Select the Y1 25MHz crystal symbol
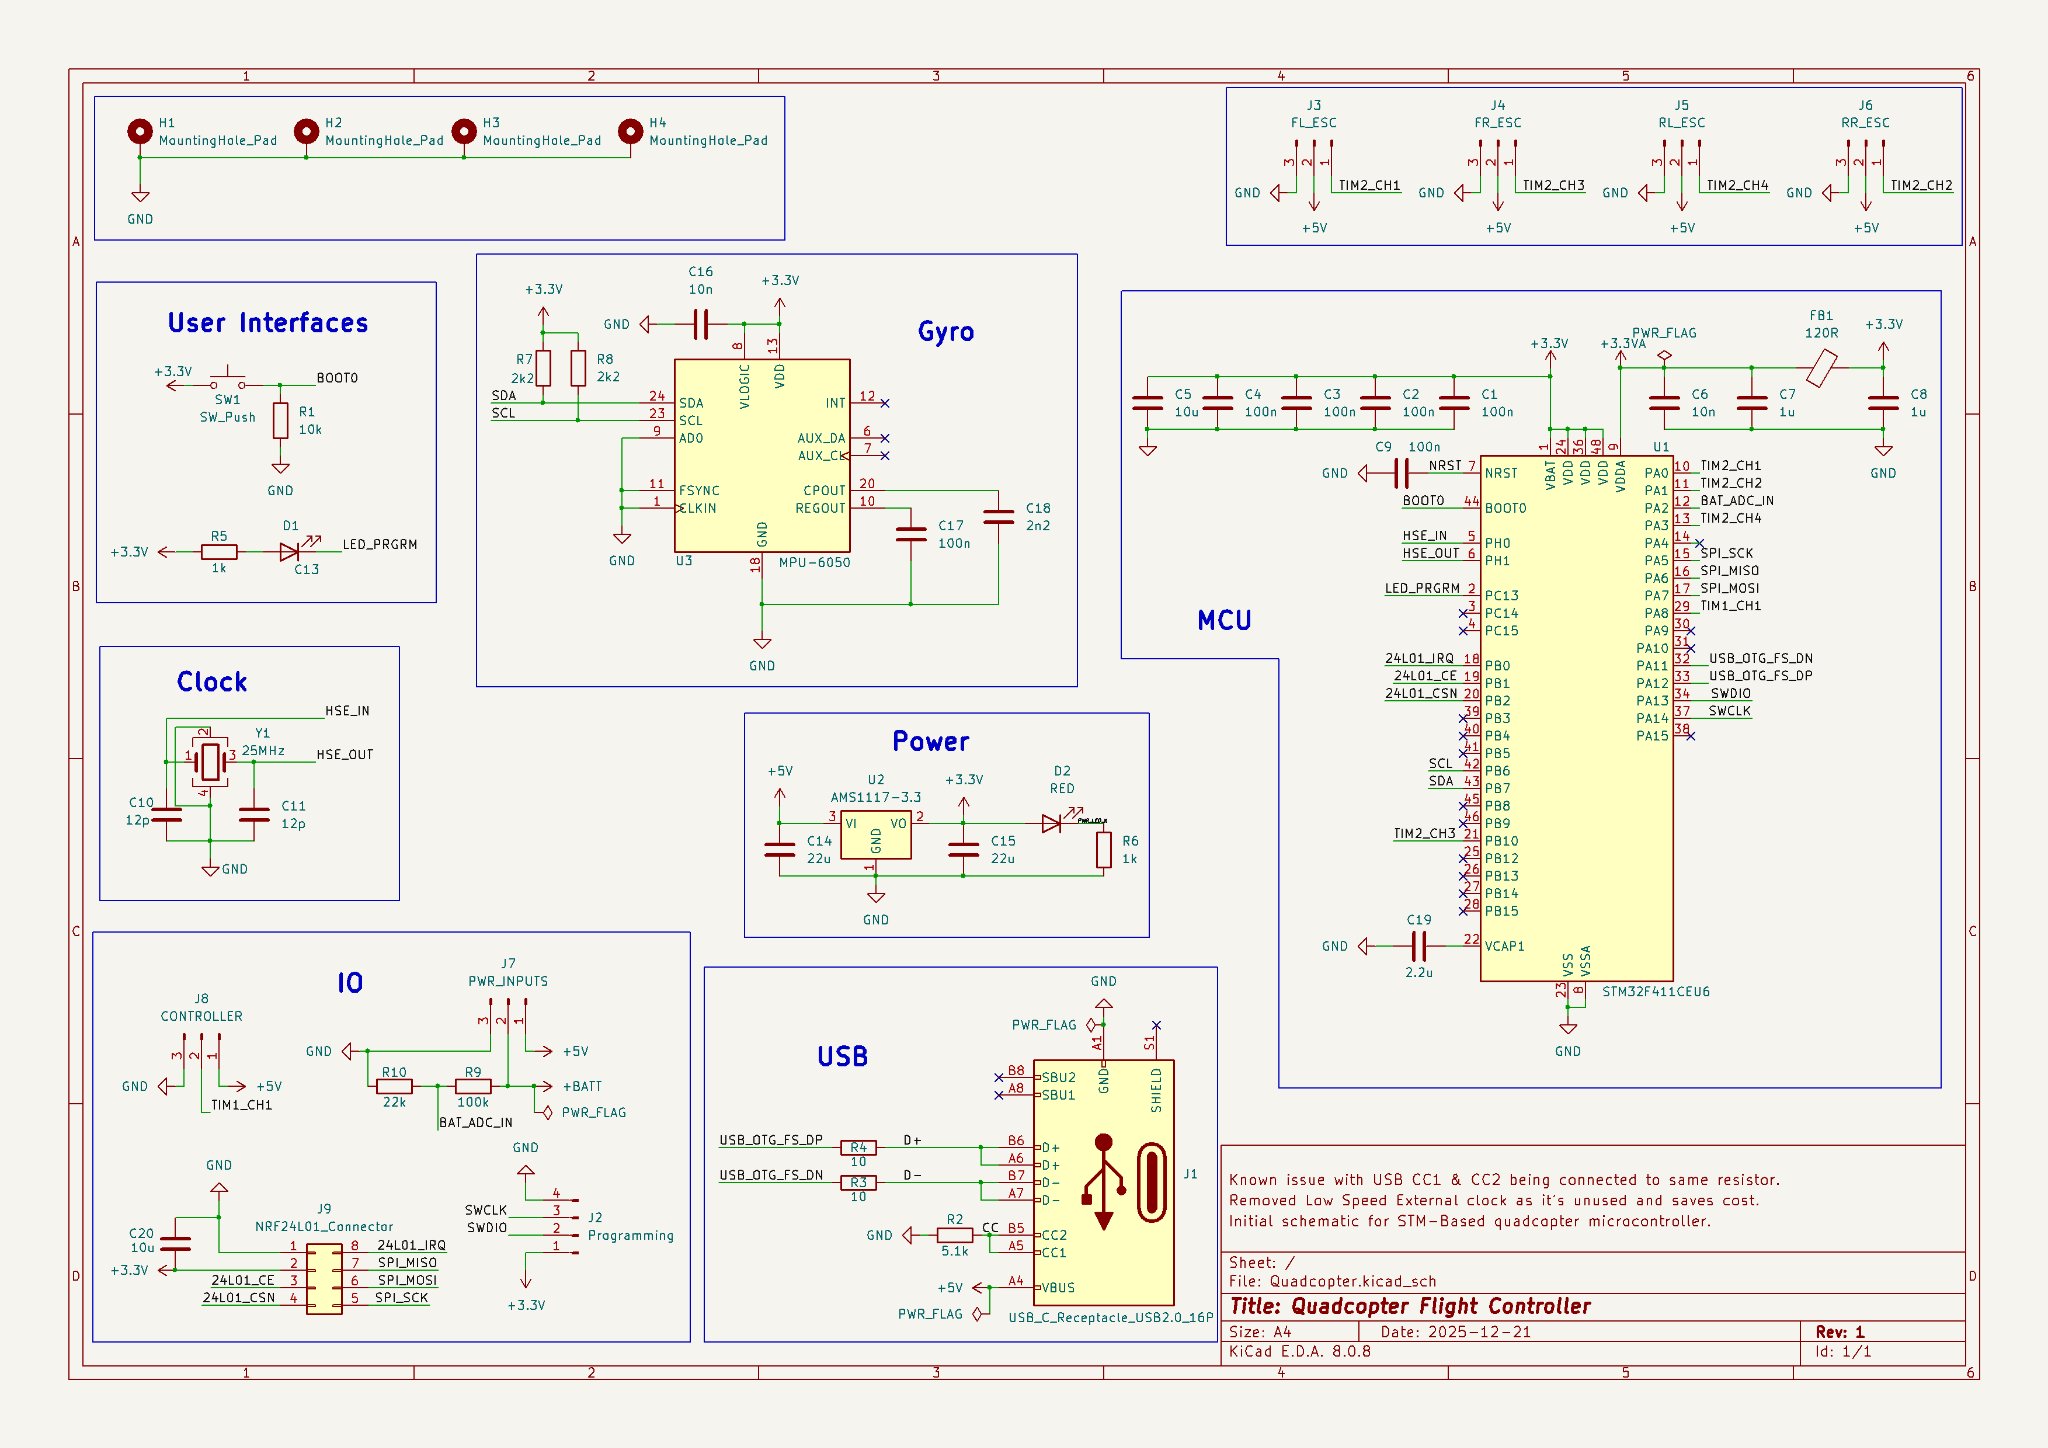The width and height of the screenshot is (2048, 1448). click(210, 761)
